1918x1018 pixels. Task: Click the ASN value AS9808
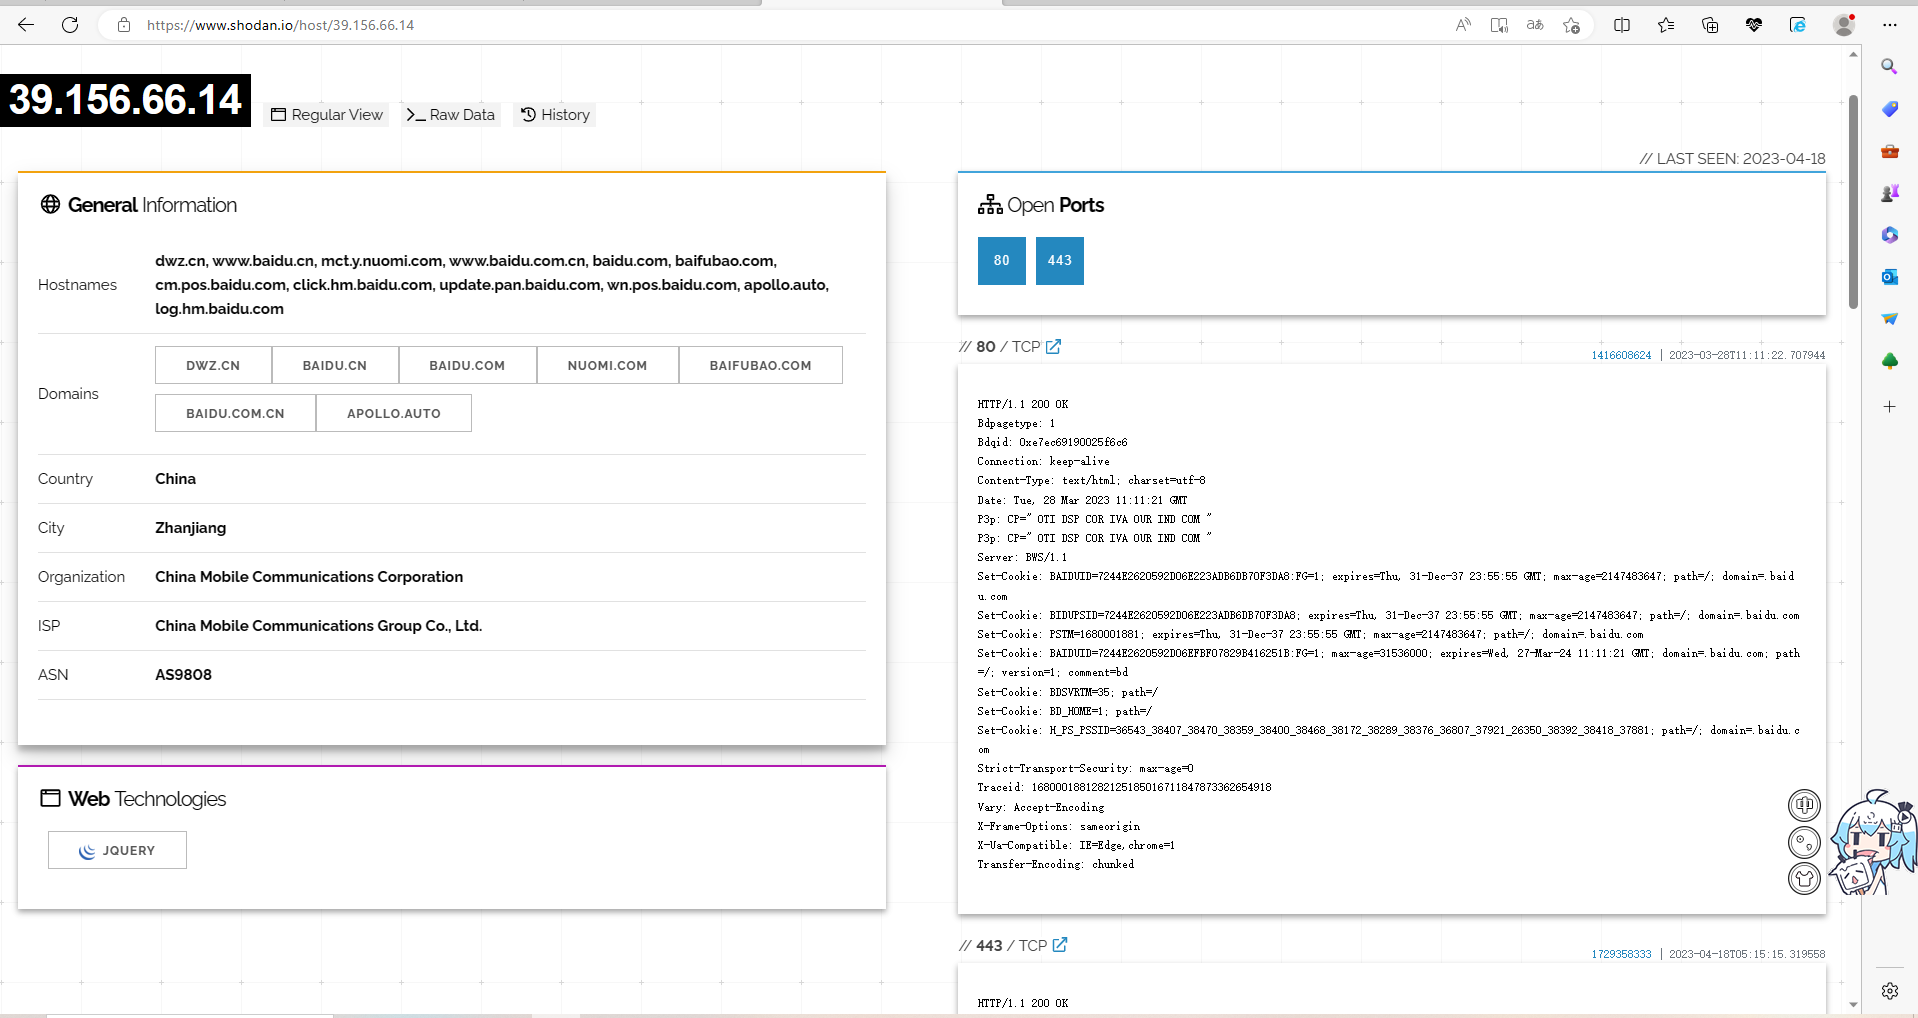coord(183,675)
